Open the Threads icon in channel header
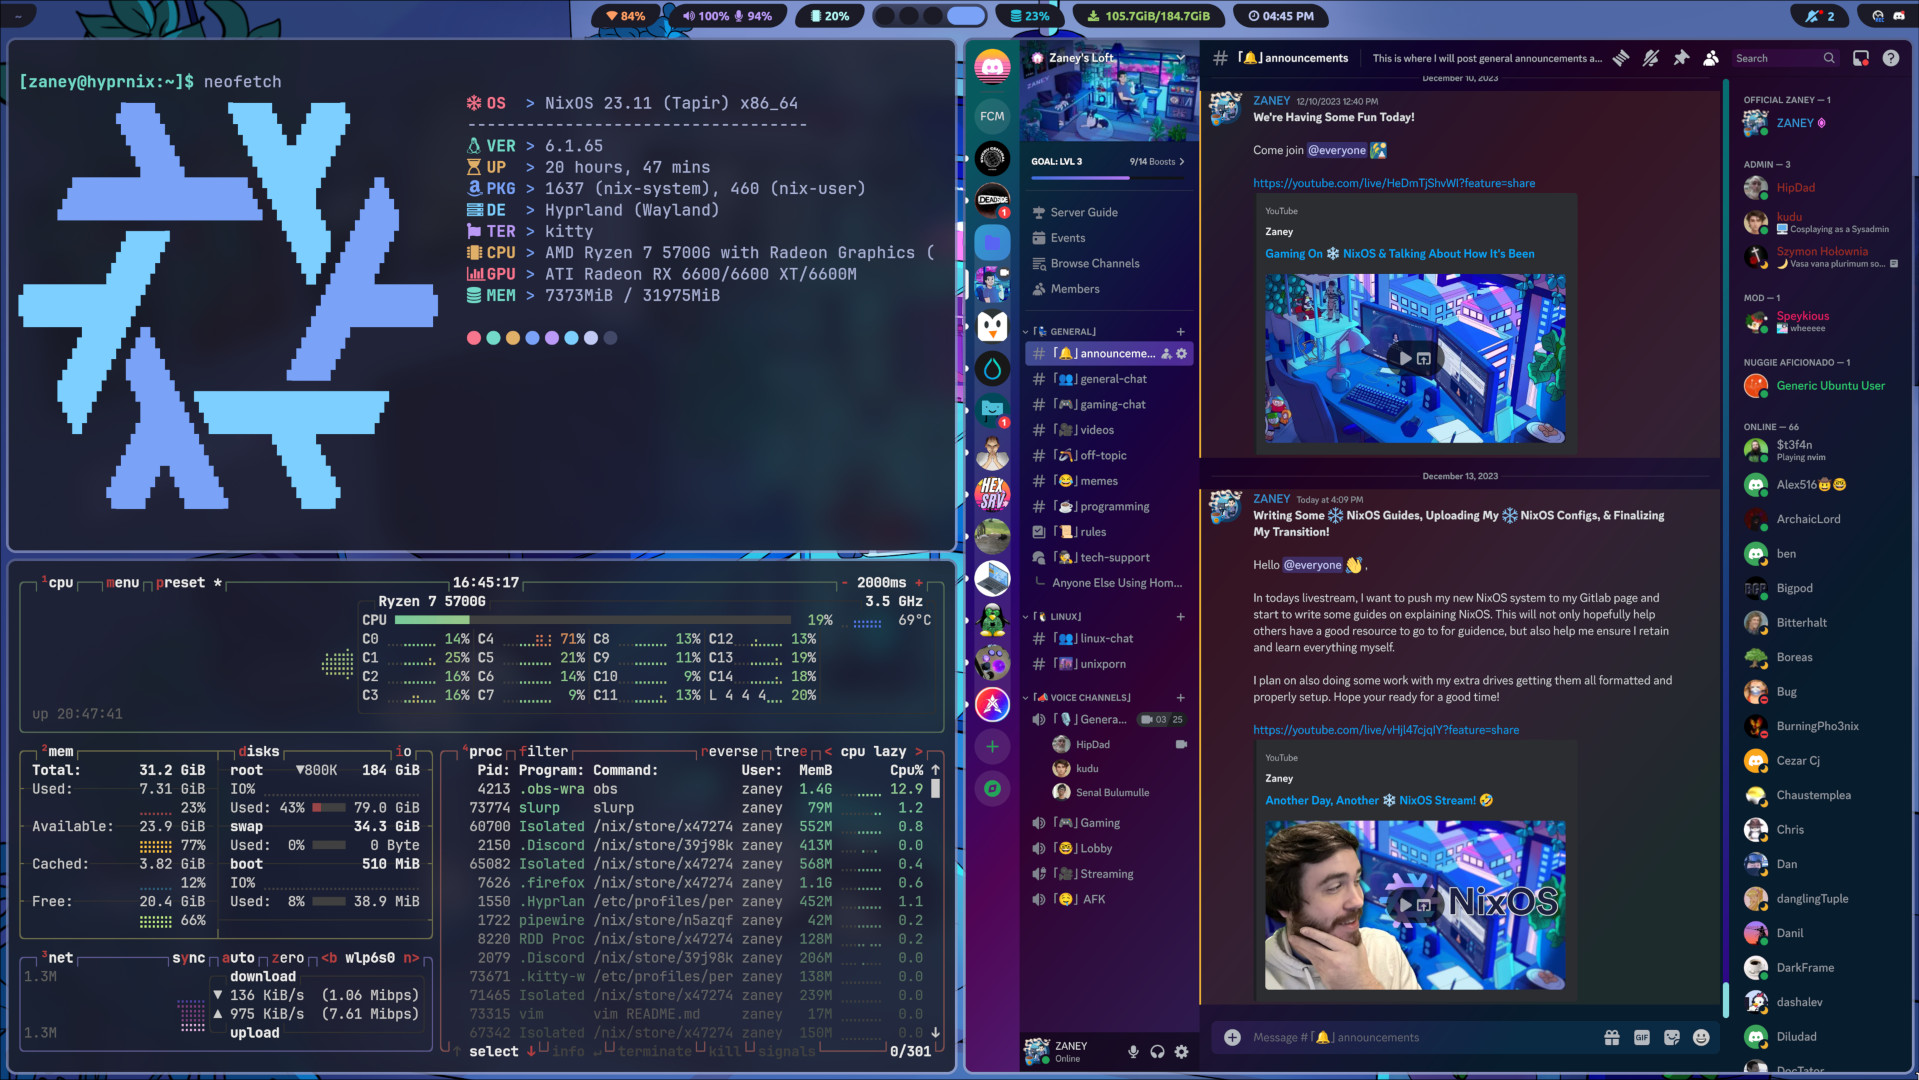Image resolution: width=1919 pixels, height=1080 pixels. [x=1621, y=58]
